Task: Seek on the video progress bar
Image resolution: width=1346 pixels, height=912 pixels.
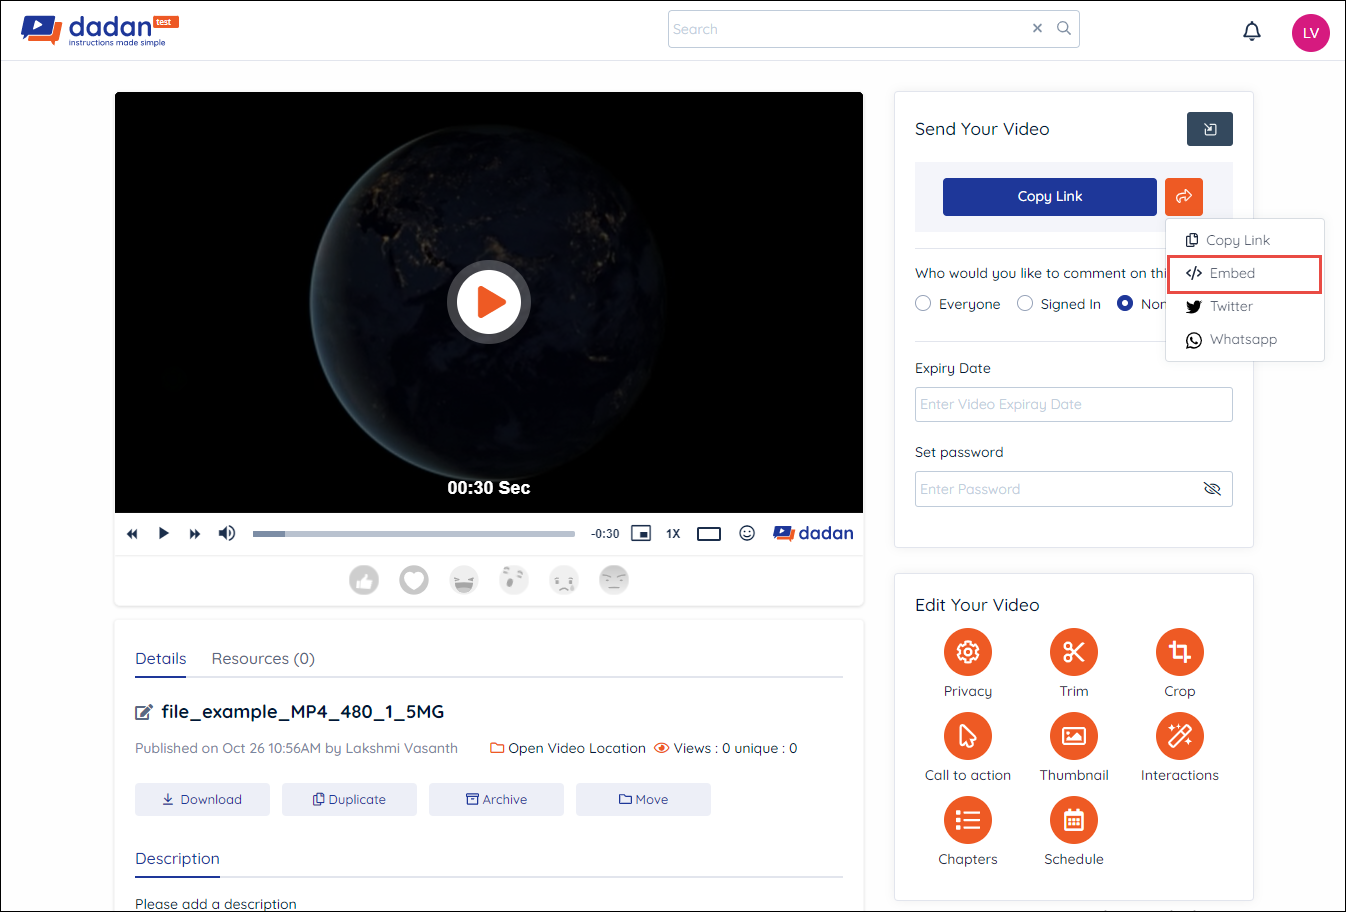Action: 414,534
